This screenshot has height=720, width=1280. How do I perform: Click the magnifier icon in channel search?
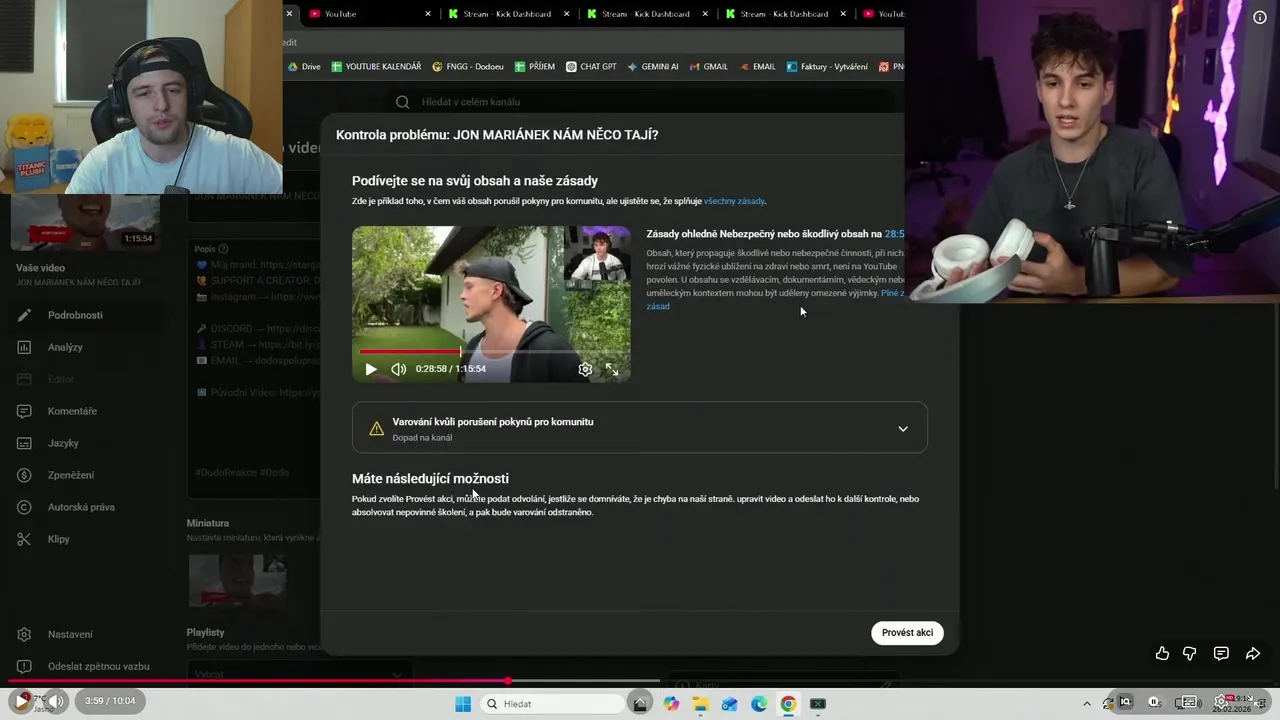click(x=402, y=102)
